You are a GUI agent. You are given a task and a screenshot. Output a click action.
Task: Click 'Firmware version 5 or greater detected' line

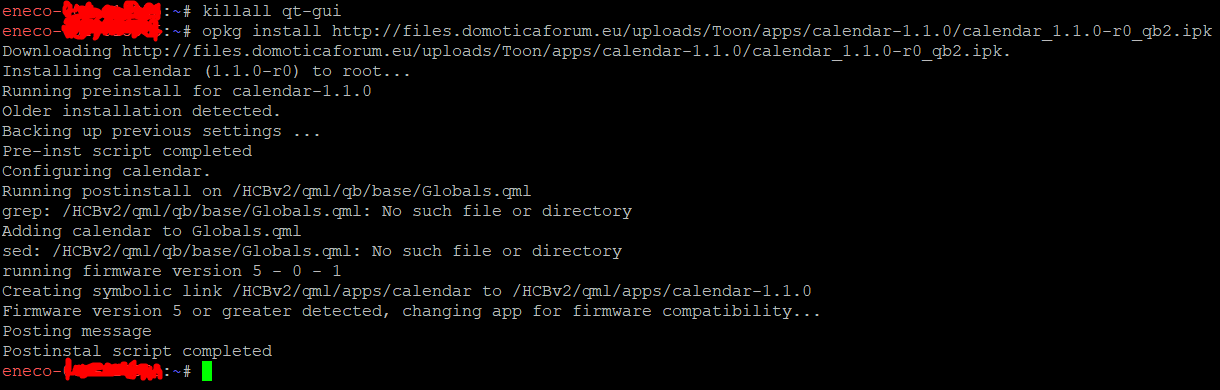click(411, 311)
